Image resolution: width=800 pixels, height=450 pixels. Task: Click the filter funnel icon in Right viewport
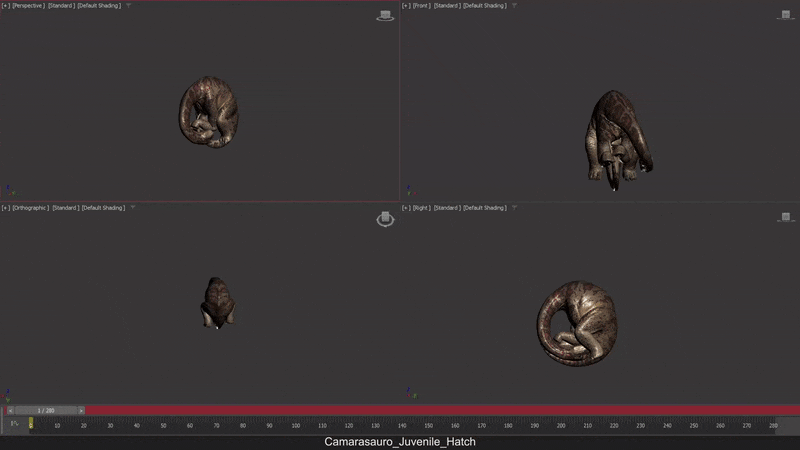514,208
